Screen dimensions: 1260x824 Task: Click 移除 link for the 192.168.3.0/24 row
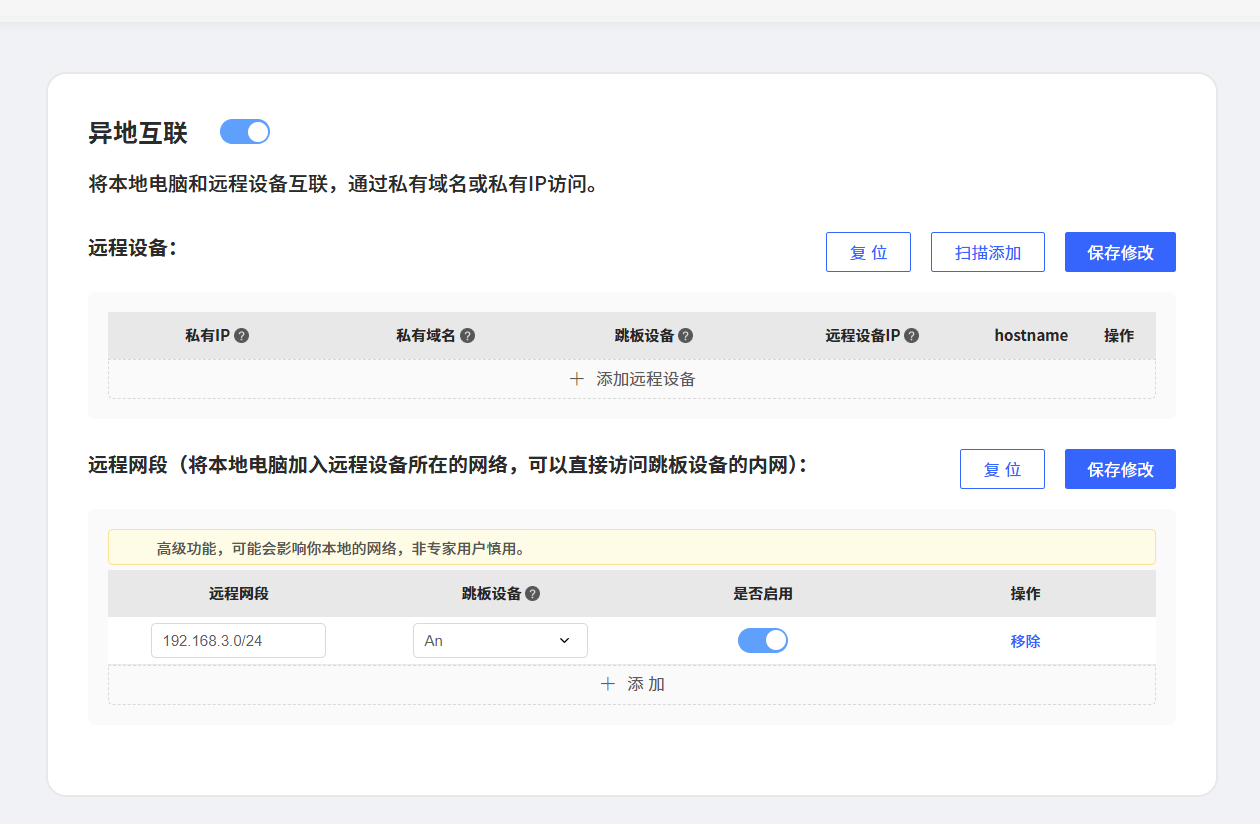tap(1025, 641)
